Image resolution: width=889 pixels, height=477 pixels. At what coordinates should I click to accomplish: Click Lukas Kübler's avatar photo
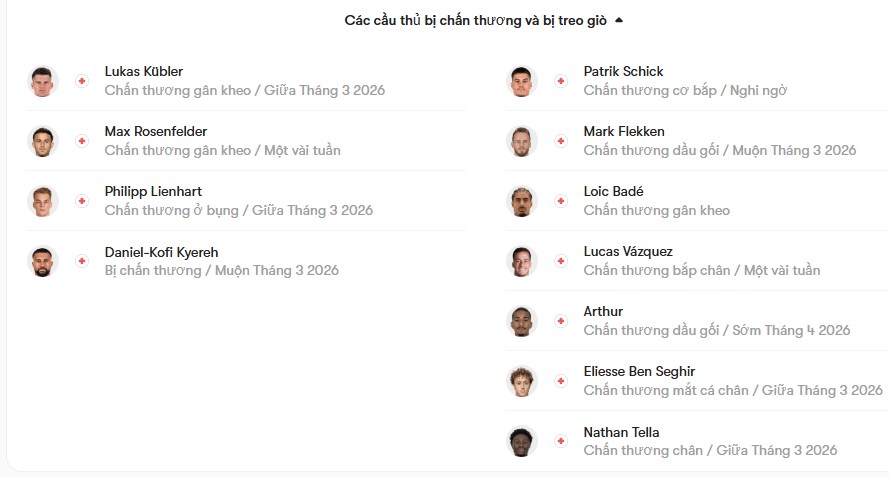click(x=43, y=81)
